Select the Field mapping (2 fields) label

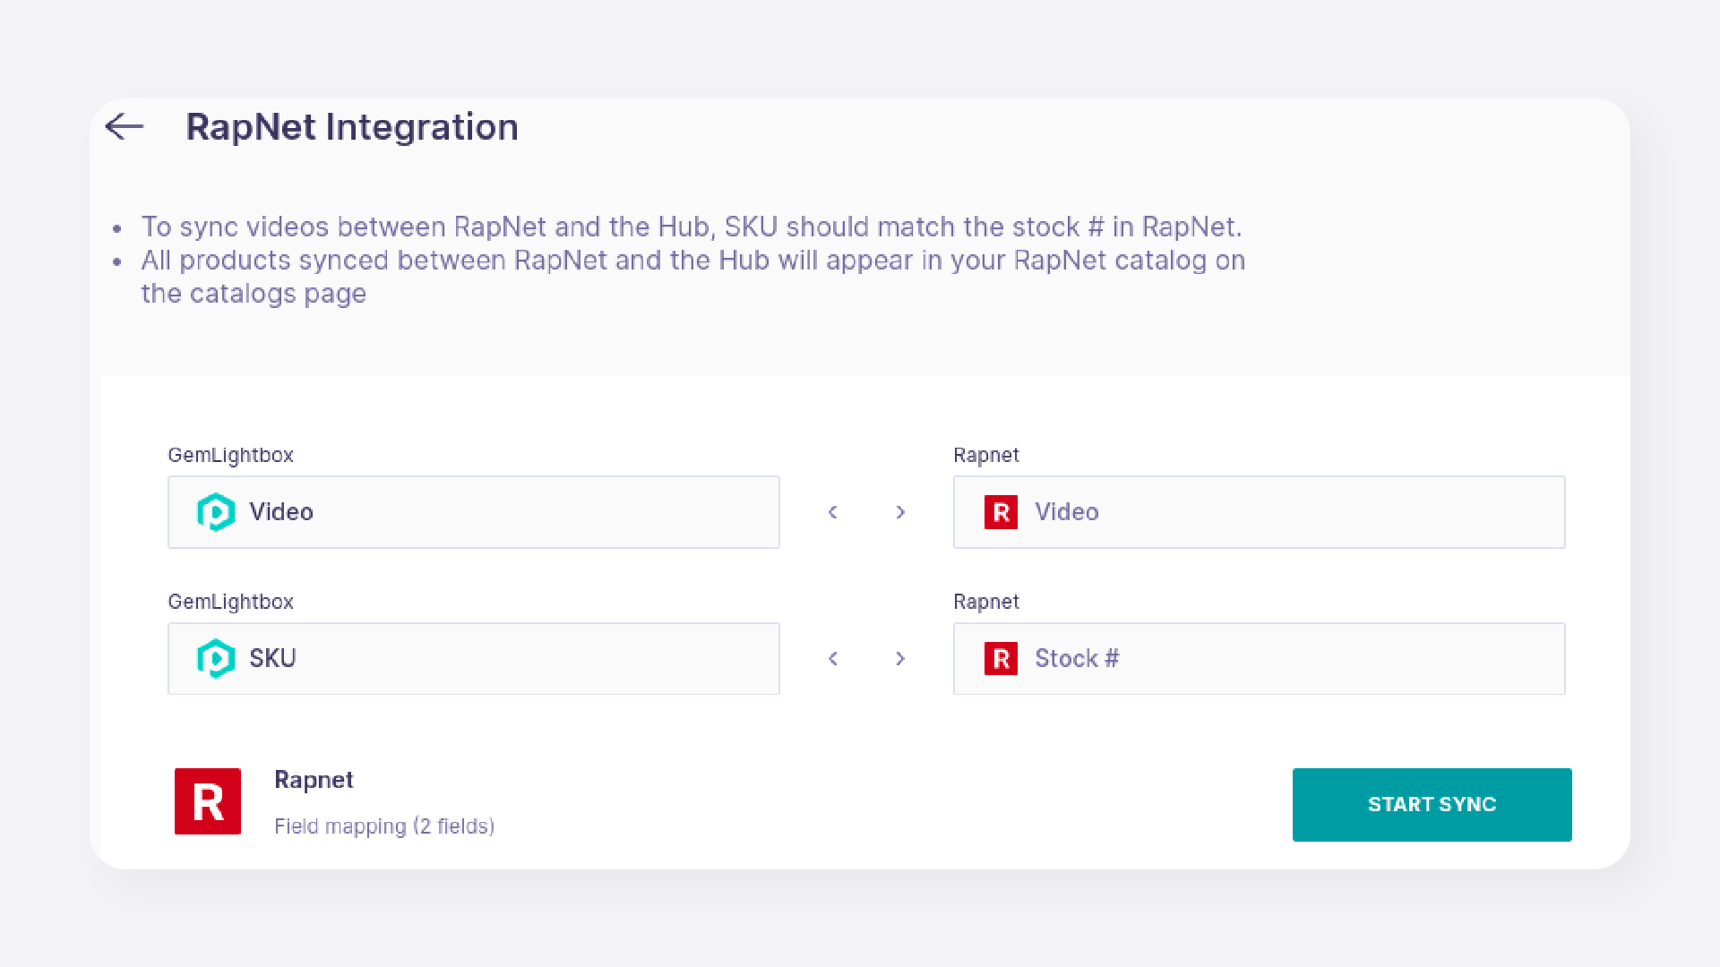tap(385, 825)
